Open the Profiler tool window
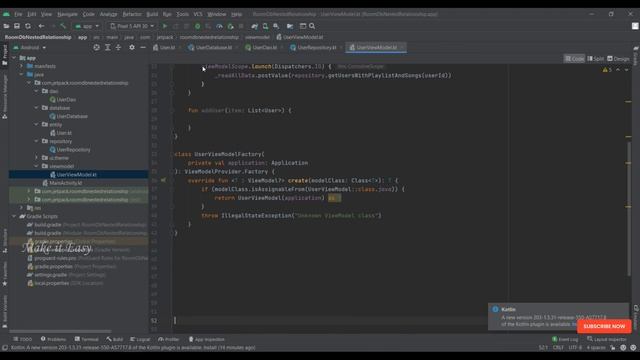Image resolution: width=640 pixels, height=360 pixels. pos(169,339)
